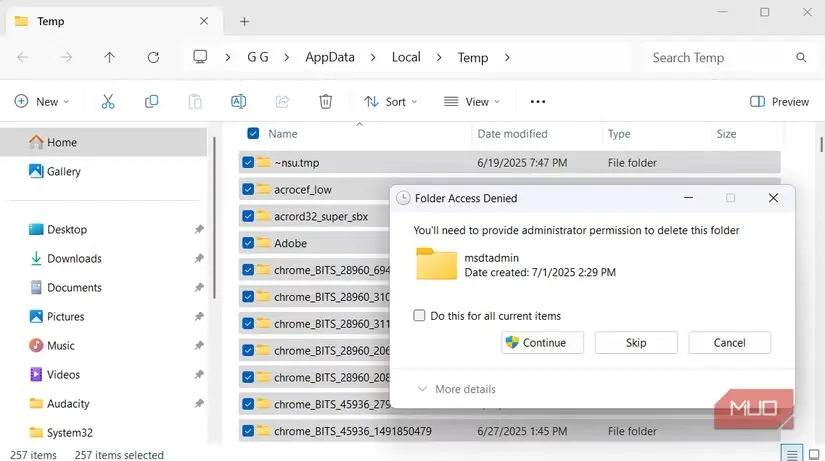The width and height of the screenshot is (825, 461).
Task: Expand chevron after Temp breadcrumb
Action: point(507,57)
